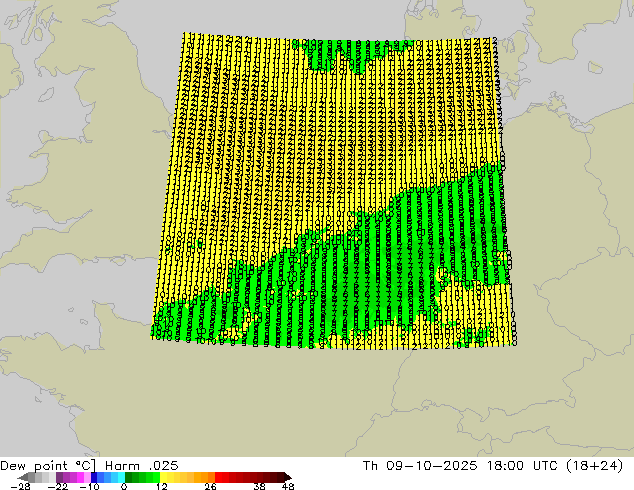Click the 'Th 09-10-2025 18:00 UTC (18+24)' timestamp
Image resolution: width=634 pixels, height=490 pixels.
(x=493, y=466)
